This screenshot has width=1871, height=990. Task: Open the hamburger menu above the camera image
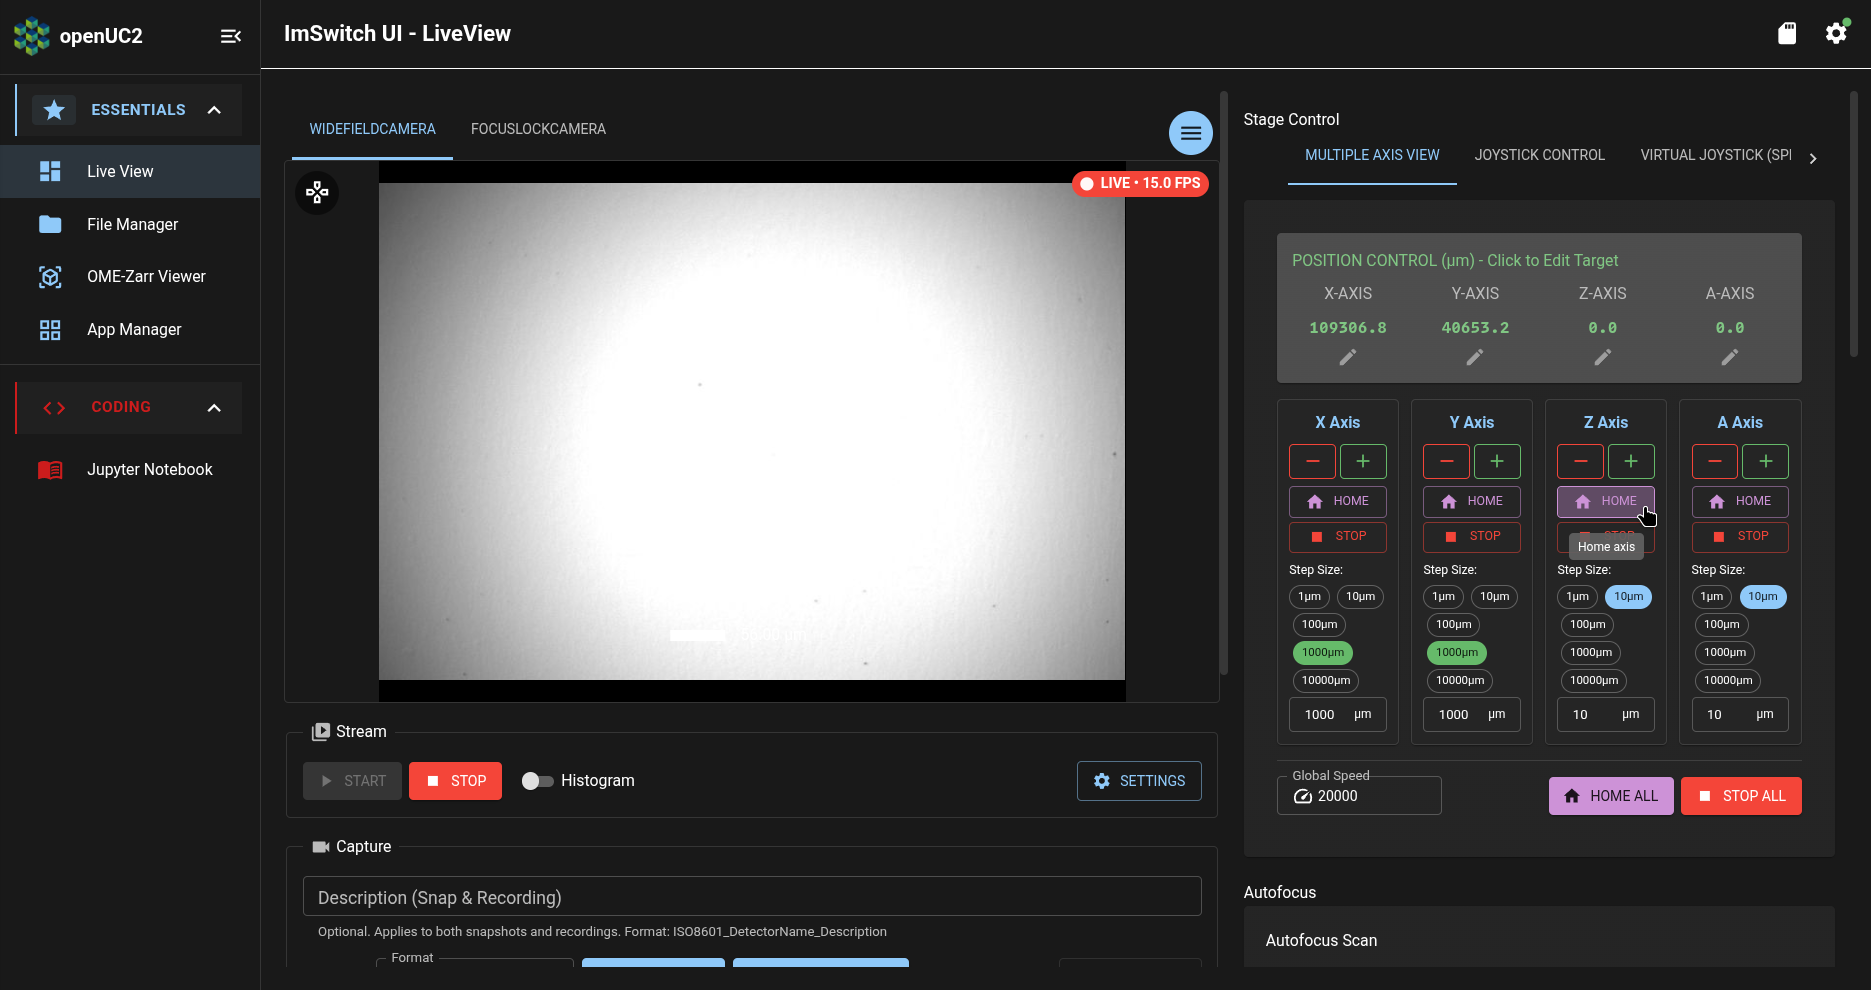pos(1190,132)
